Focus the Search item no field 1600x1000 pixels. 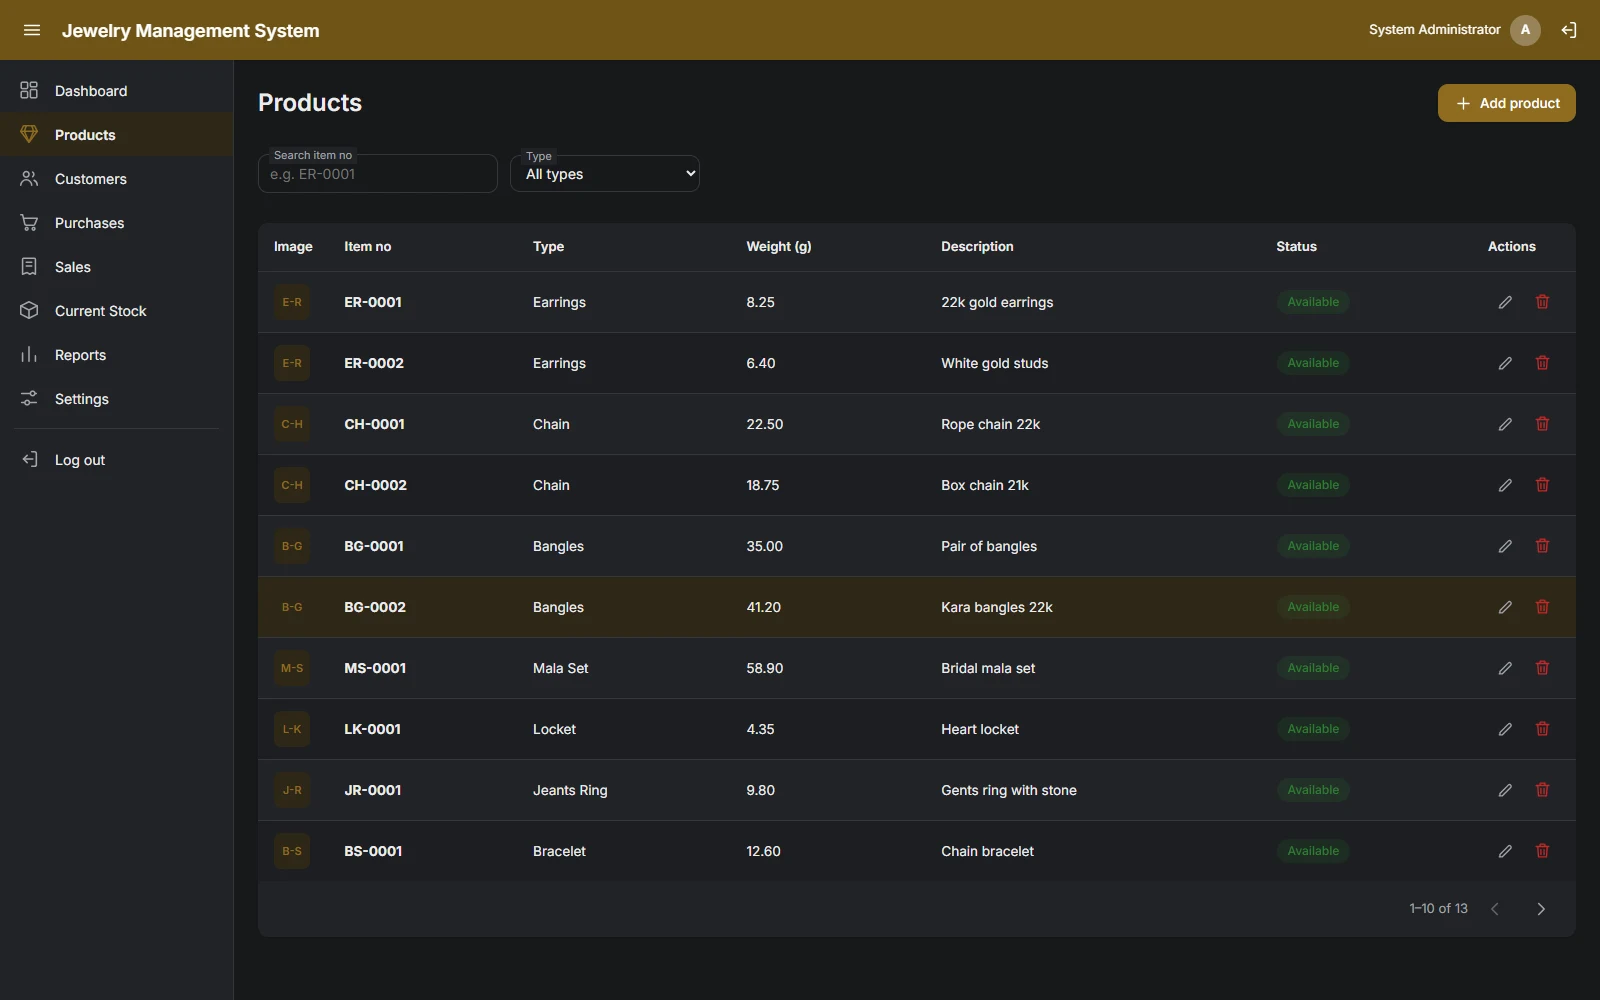point(378,174)
